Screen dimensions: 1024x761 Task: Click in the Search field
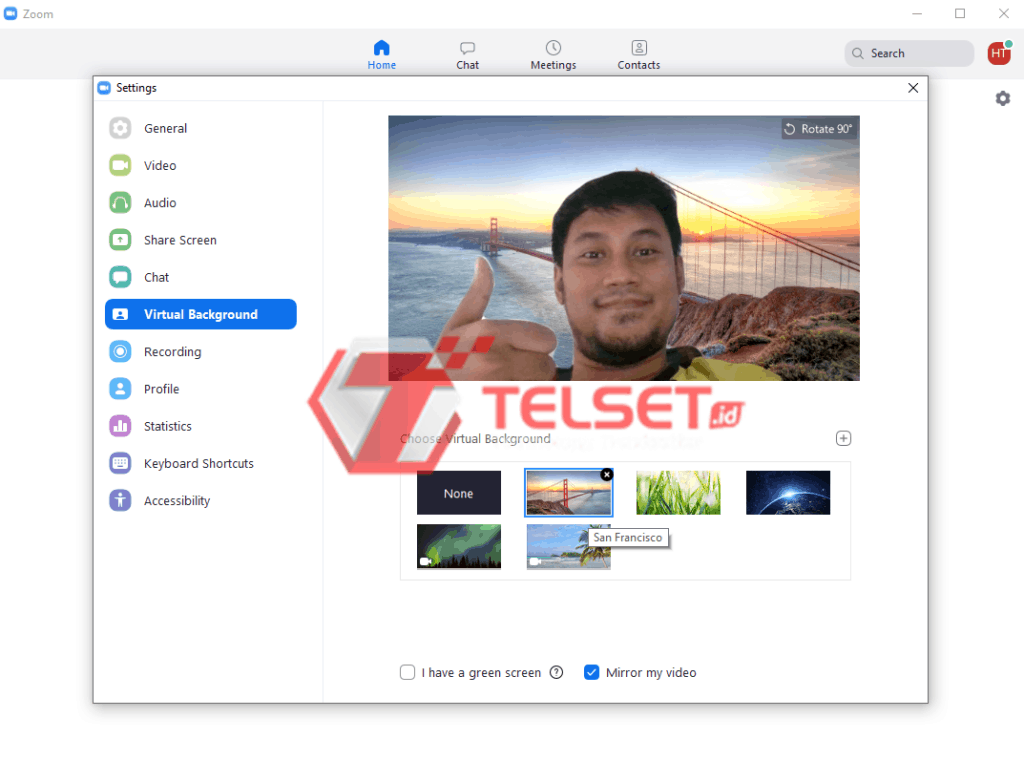[915, 54]
